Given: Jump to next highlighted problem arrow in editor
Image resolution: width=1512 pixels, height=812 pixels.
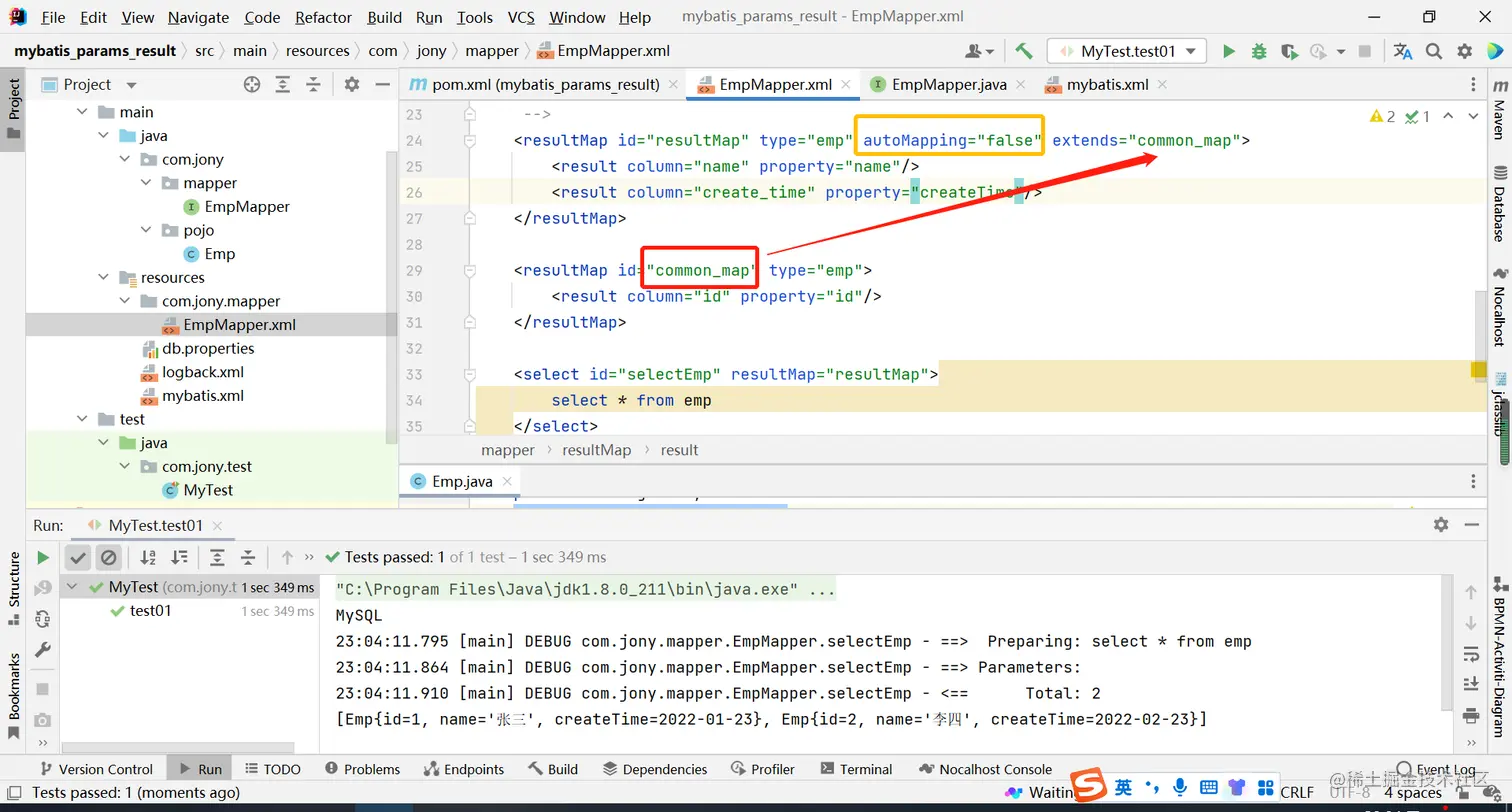Looking at the screenshot, I should (x=1475, y=117).
